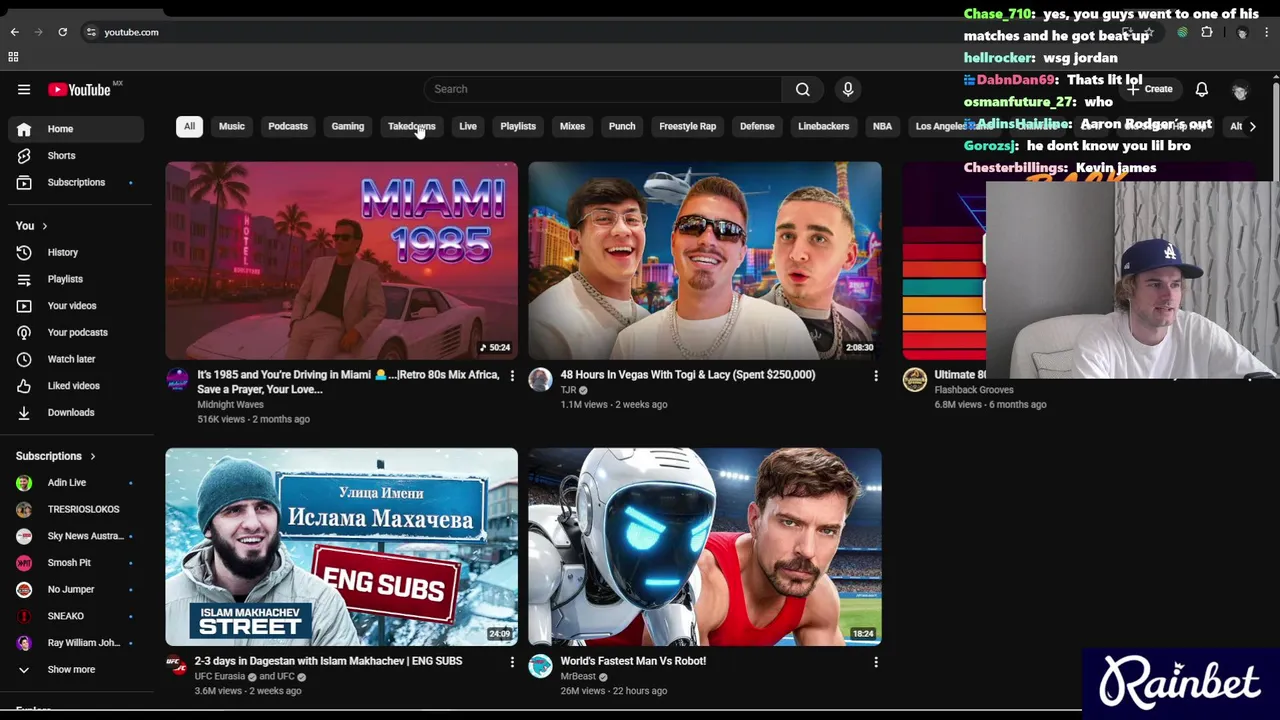The image size is (1280, 720).
Task: Click the TJR channel avatar
Action: click(x=540, y=379)
